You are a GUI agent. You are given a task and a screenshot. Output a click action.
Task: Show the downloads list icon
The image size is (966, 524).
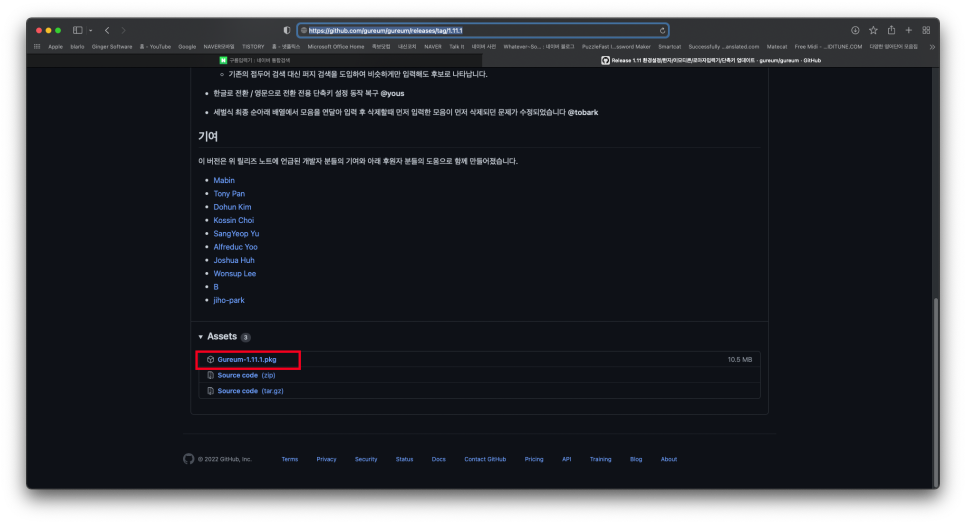click(855, 30)
